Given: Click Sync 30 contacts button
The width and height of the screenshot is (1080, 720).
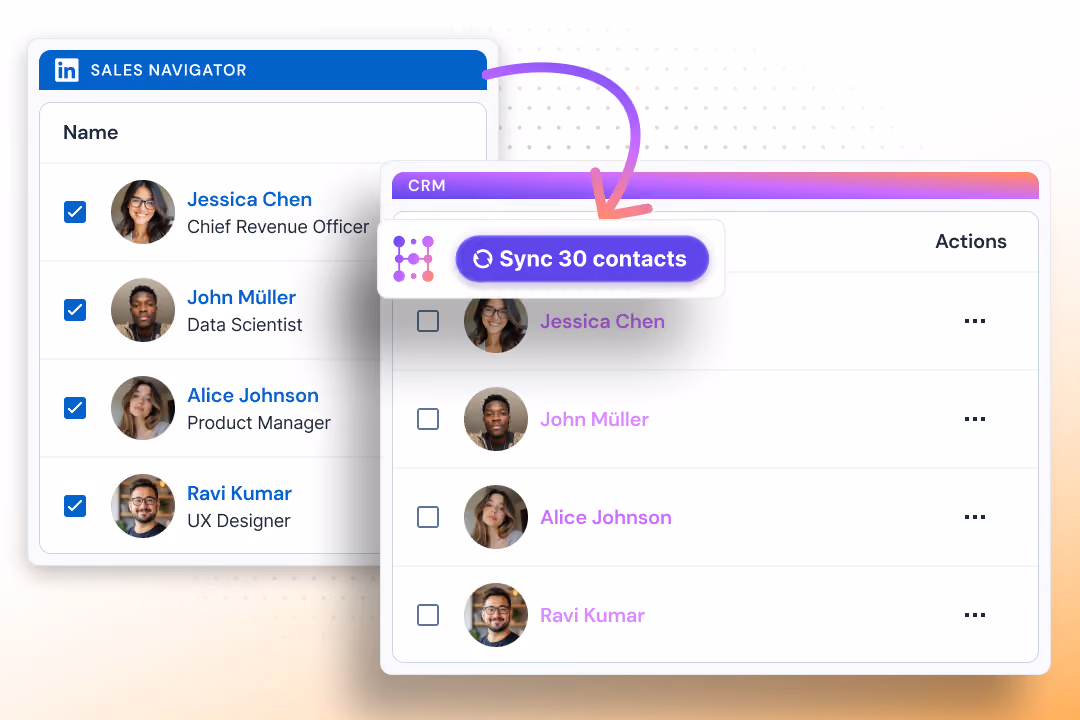Looking at the screenshot, I should coord(582,259).
